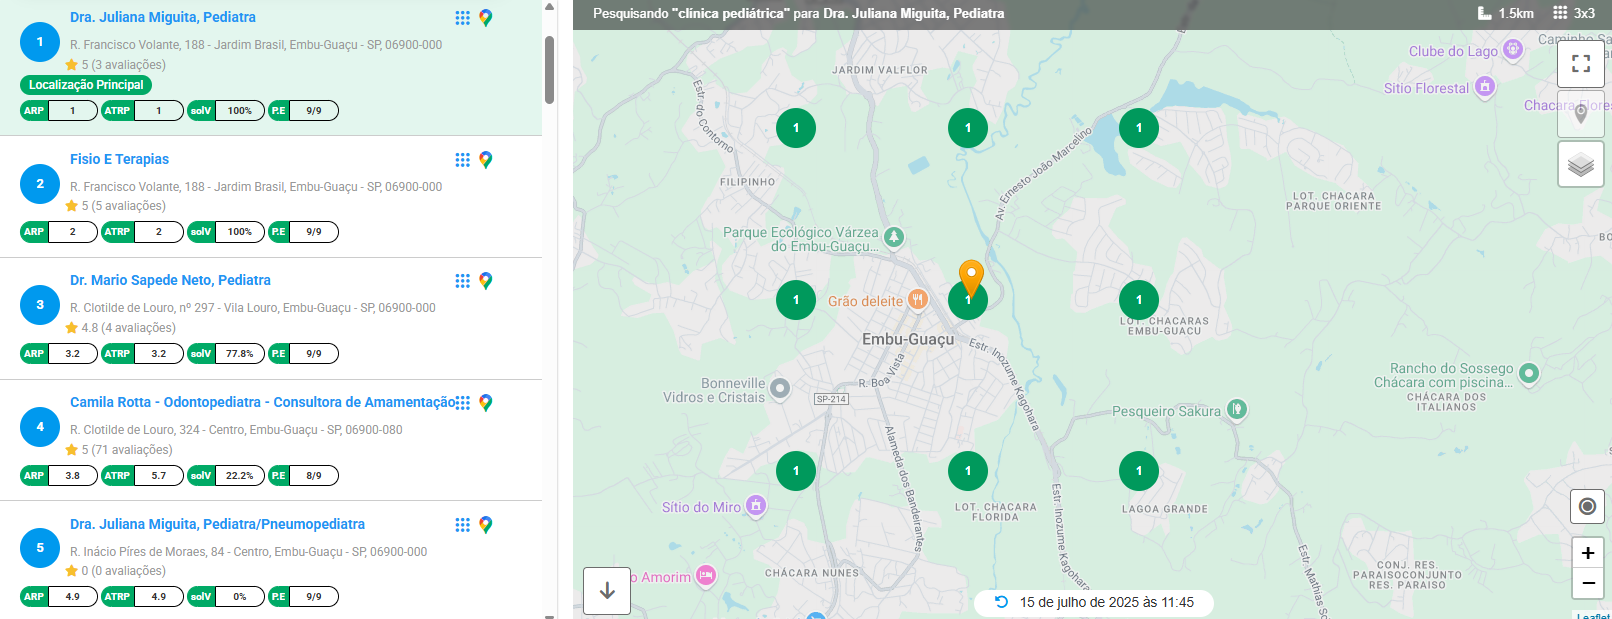Select the orange pin marker on map
Image resolution: width=1612 pixels, height=619 pixels.
pyautogui.click(x=970, y=275)
